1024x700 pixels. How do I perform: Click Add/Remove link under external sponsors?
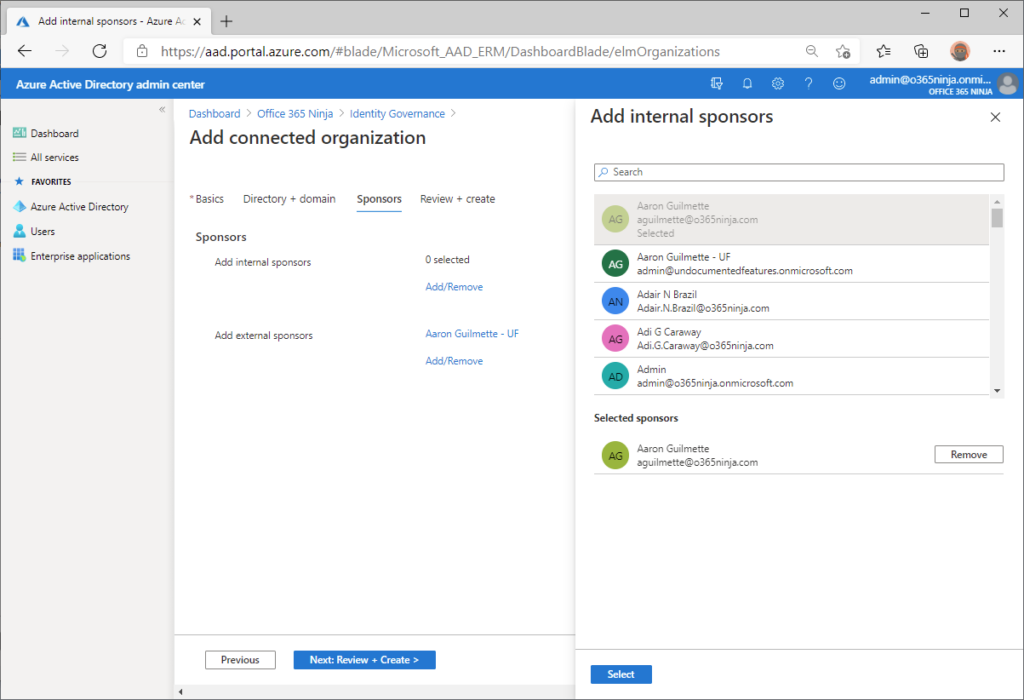pos(454,360)
